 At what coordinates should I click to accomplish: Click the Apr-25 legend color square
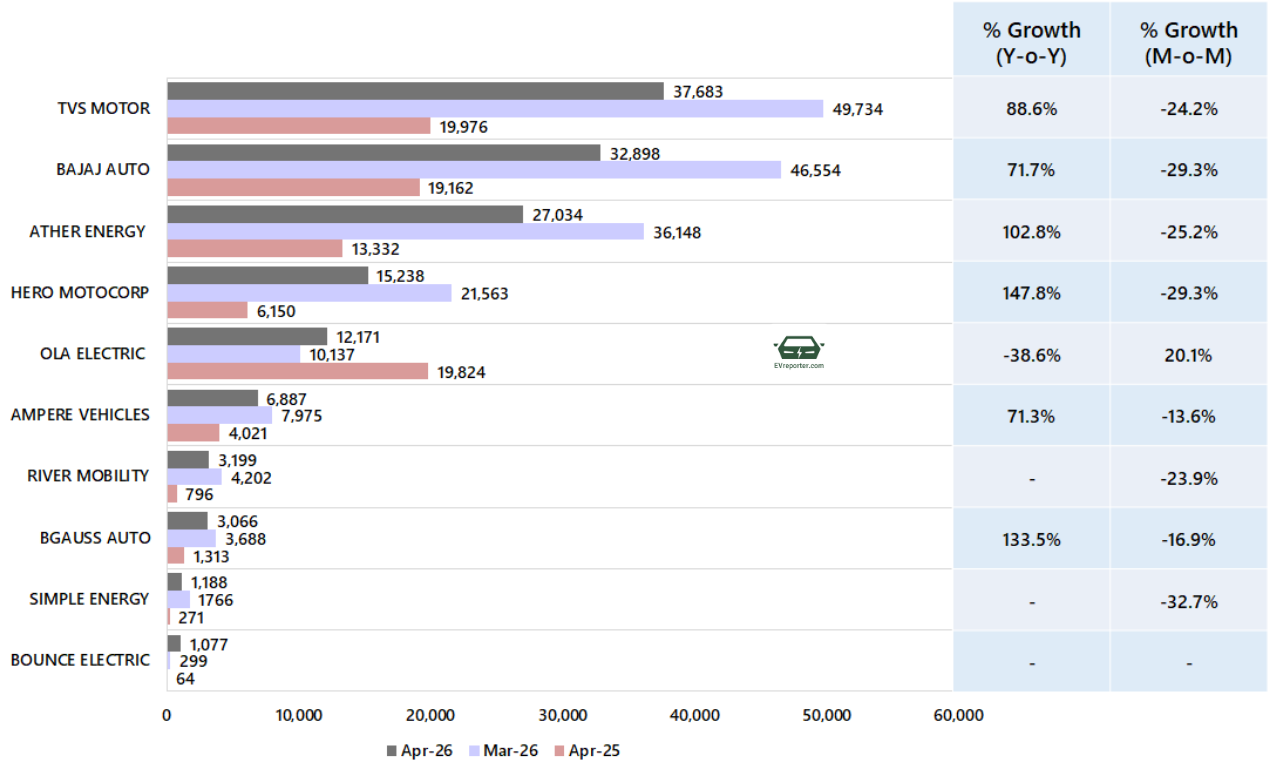[x=560, y=751]
